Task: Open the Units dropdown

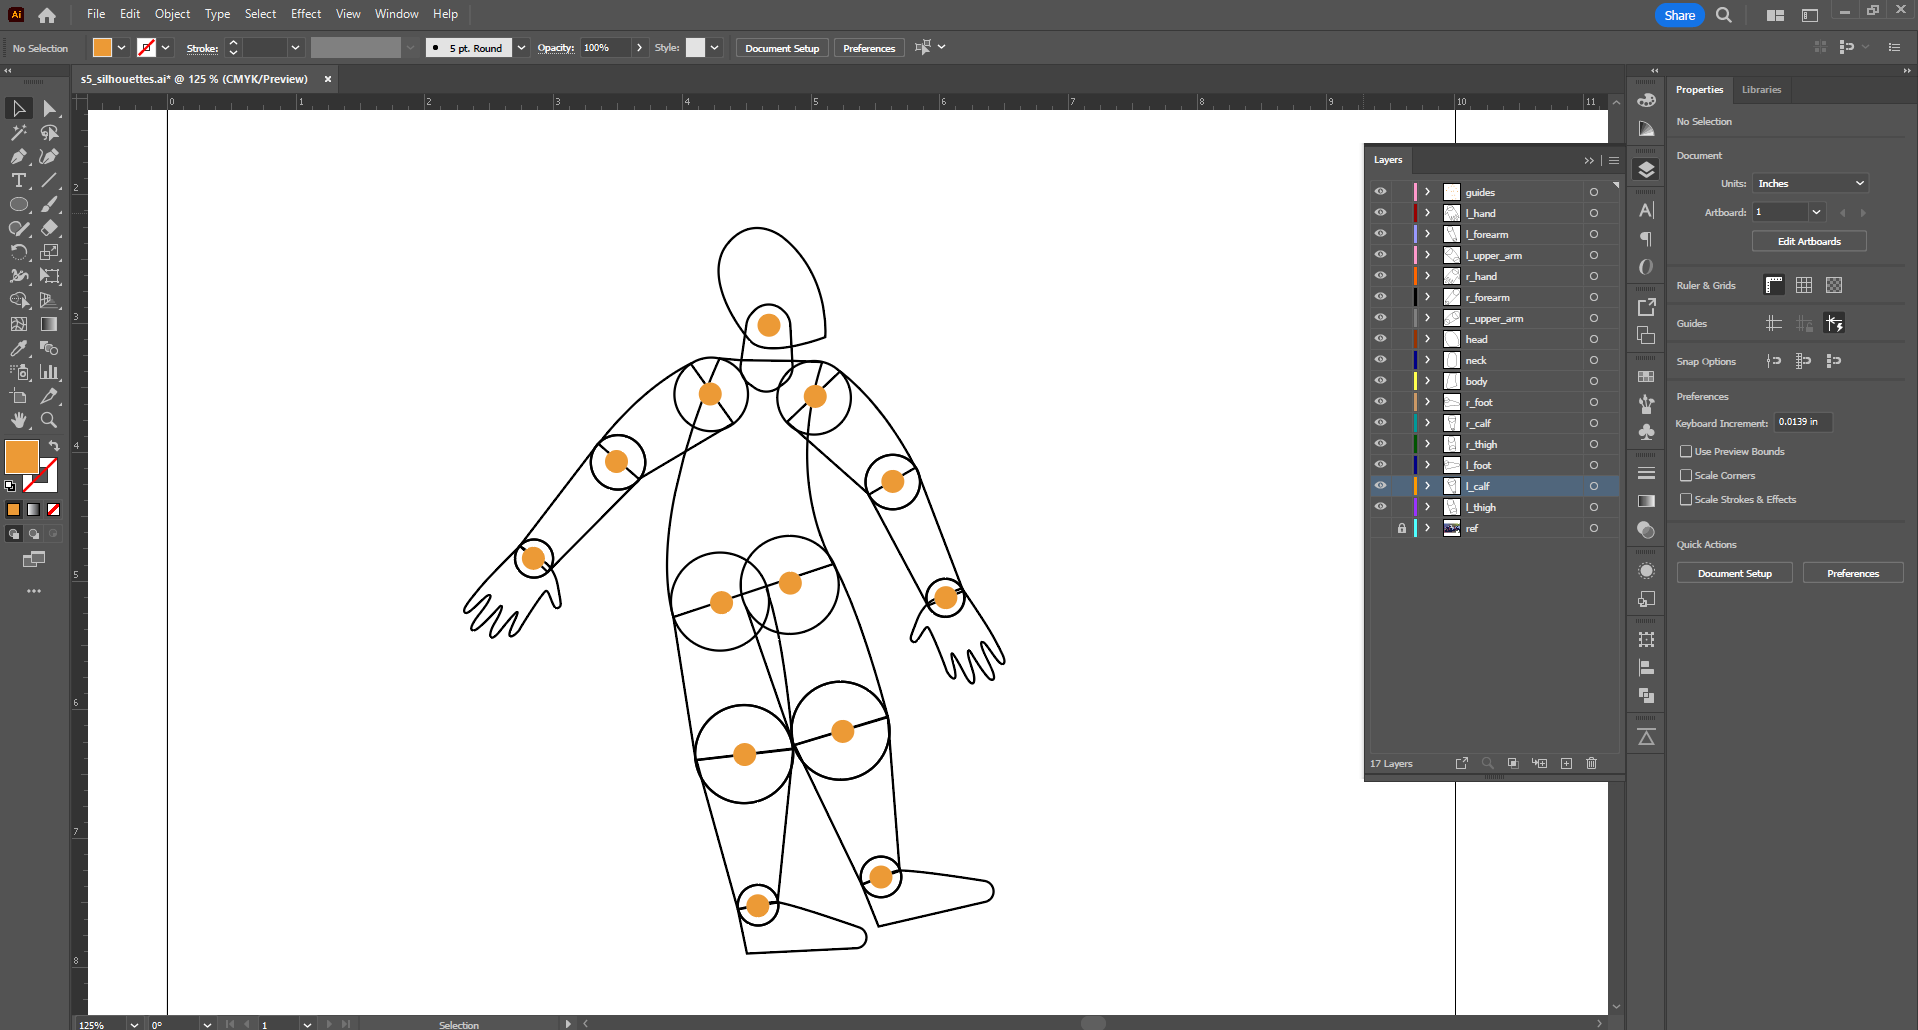Action: [1810, 184]
